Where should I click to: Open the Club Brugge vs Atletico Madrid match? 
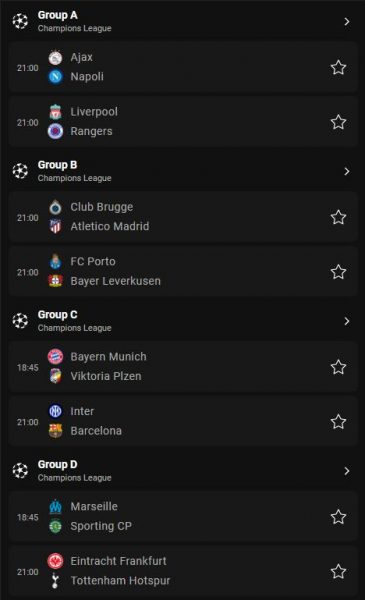(x=182, y=217)
